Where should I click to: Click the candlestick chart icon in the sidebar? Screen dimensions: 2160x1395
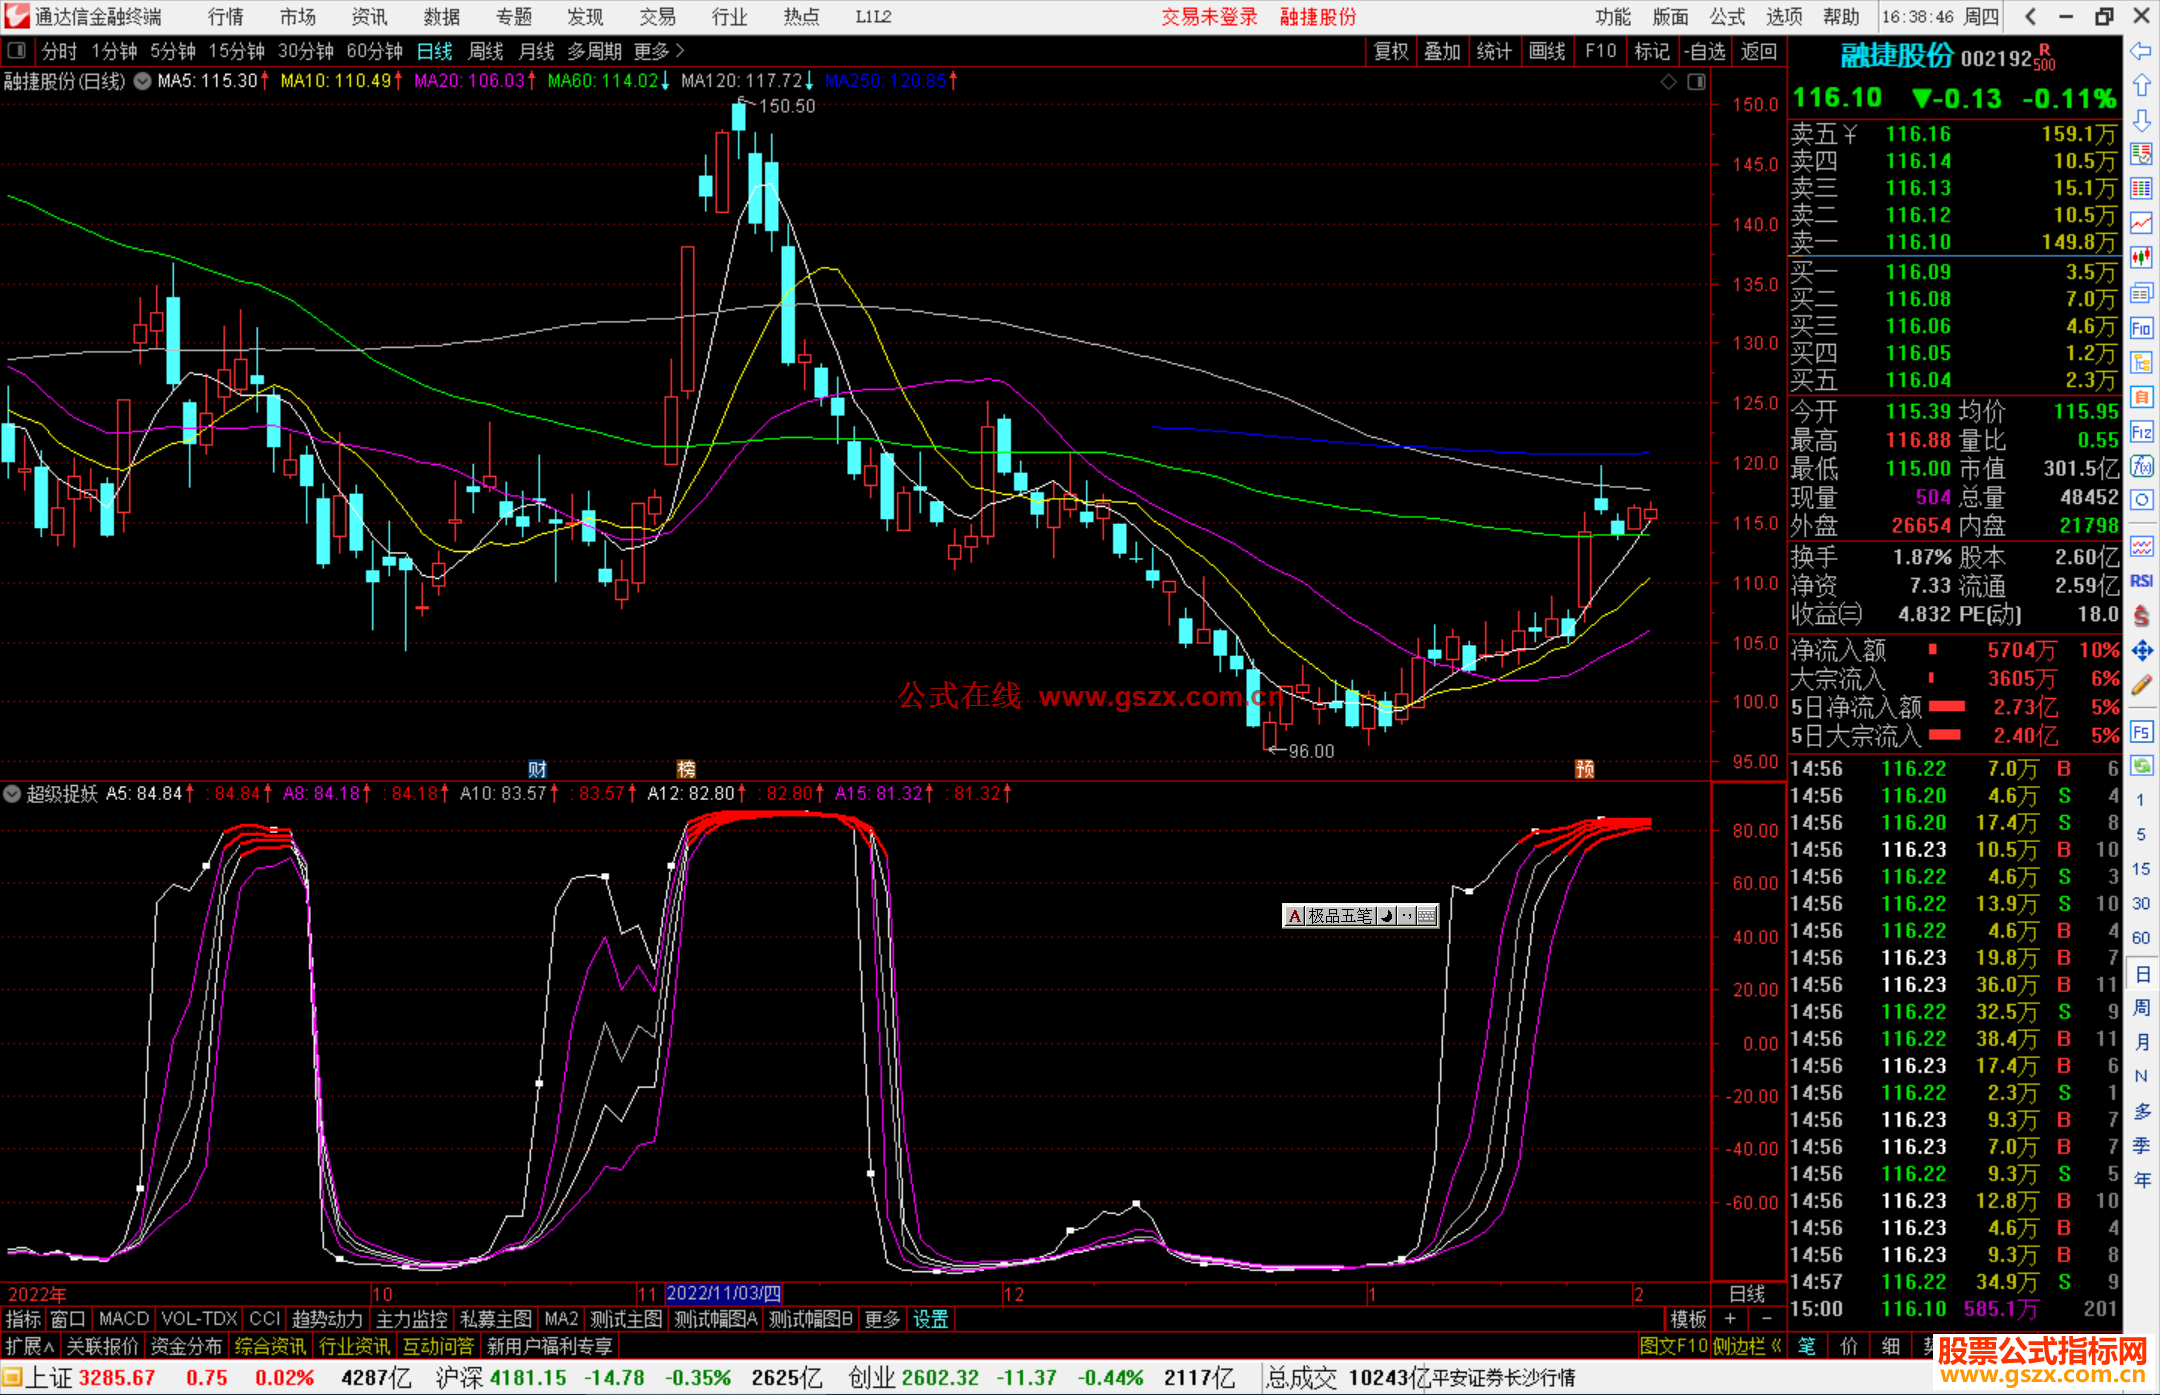click(x=2141, y=258)
